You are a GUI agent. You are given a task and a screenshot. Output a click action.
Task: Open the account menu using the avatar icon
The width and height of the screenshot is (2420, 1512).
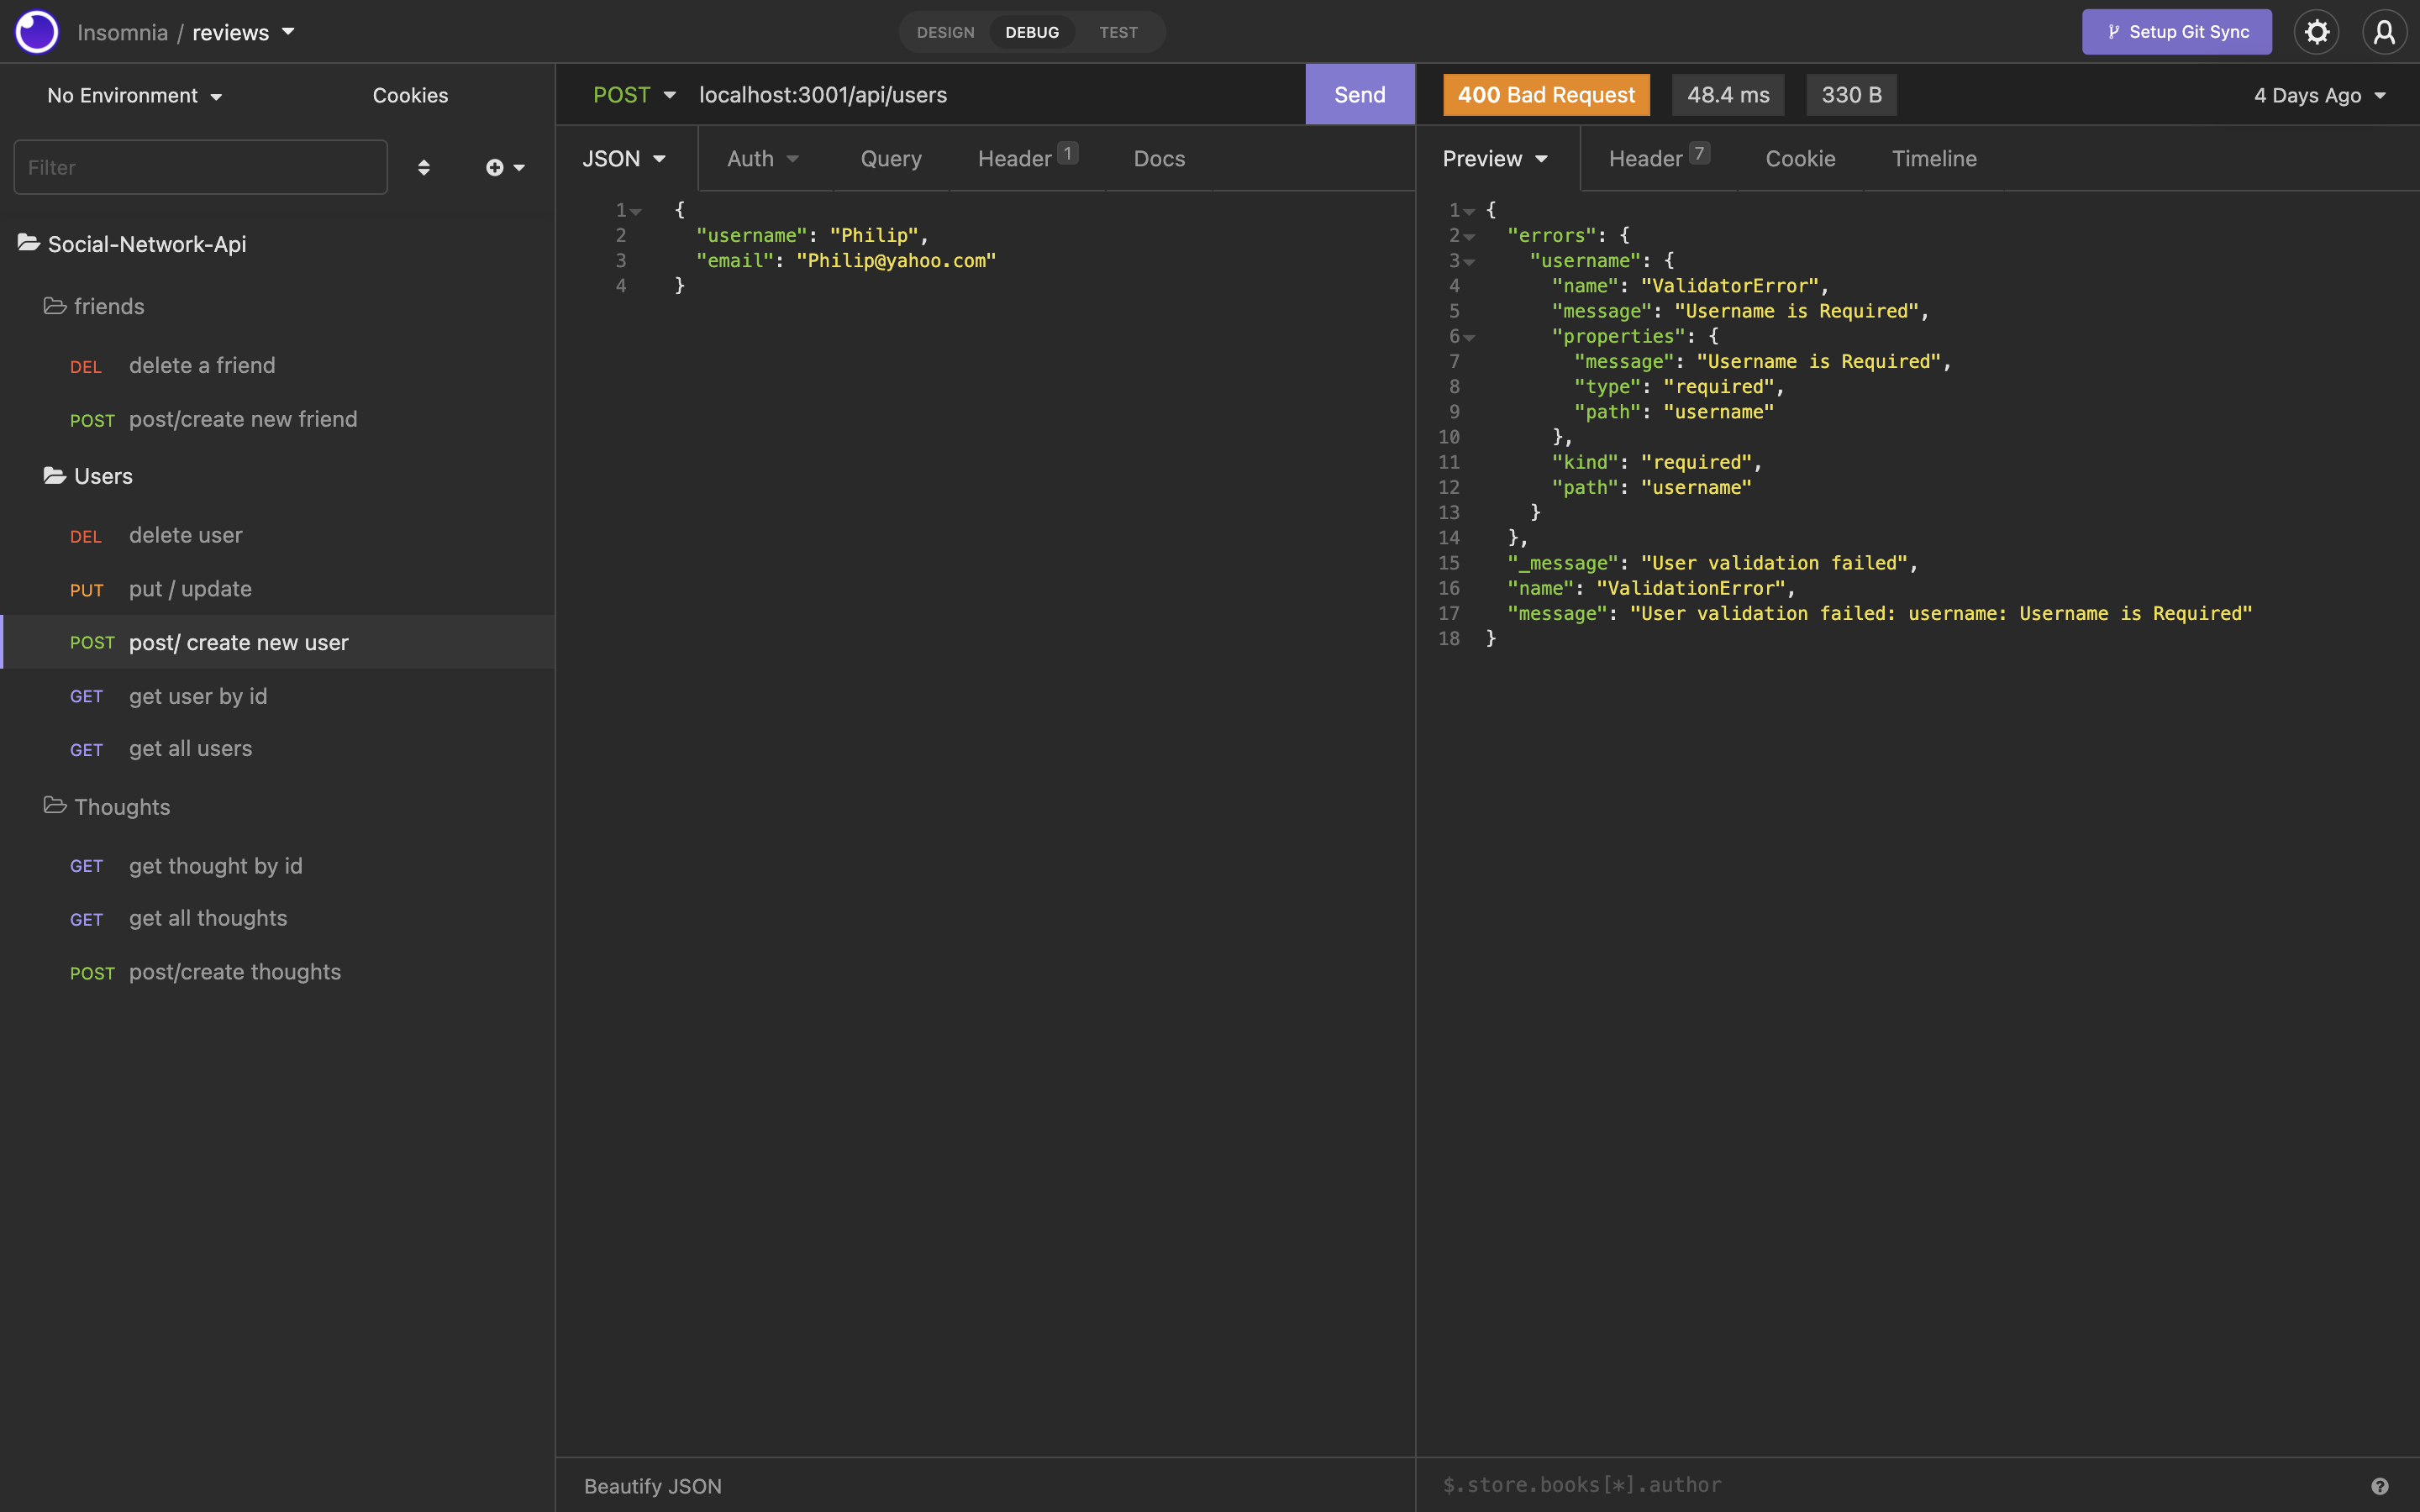click(2384, 31)
